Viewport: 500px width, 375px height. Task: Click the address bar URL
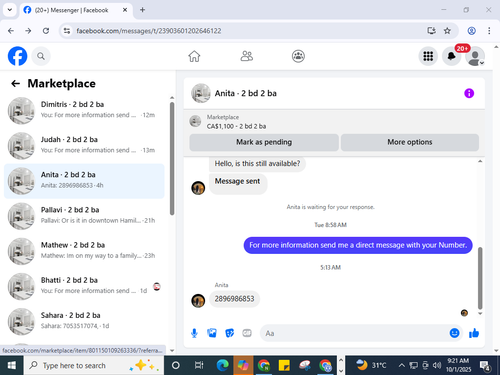pyautogui.click(x=149, y=31)
